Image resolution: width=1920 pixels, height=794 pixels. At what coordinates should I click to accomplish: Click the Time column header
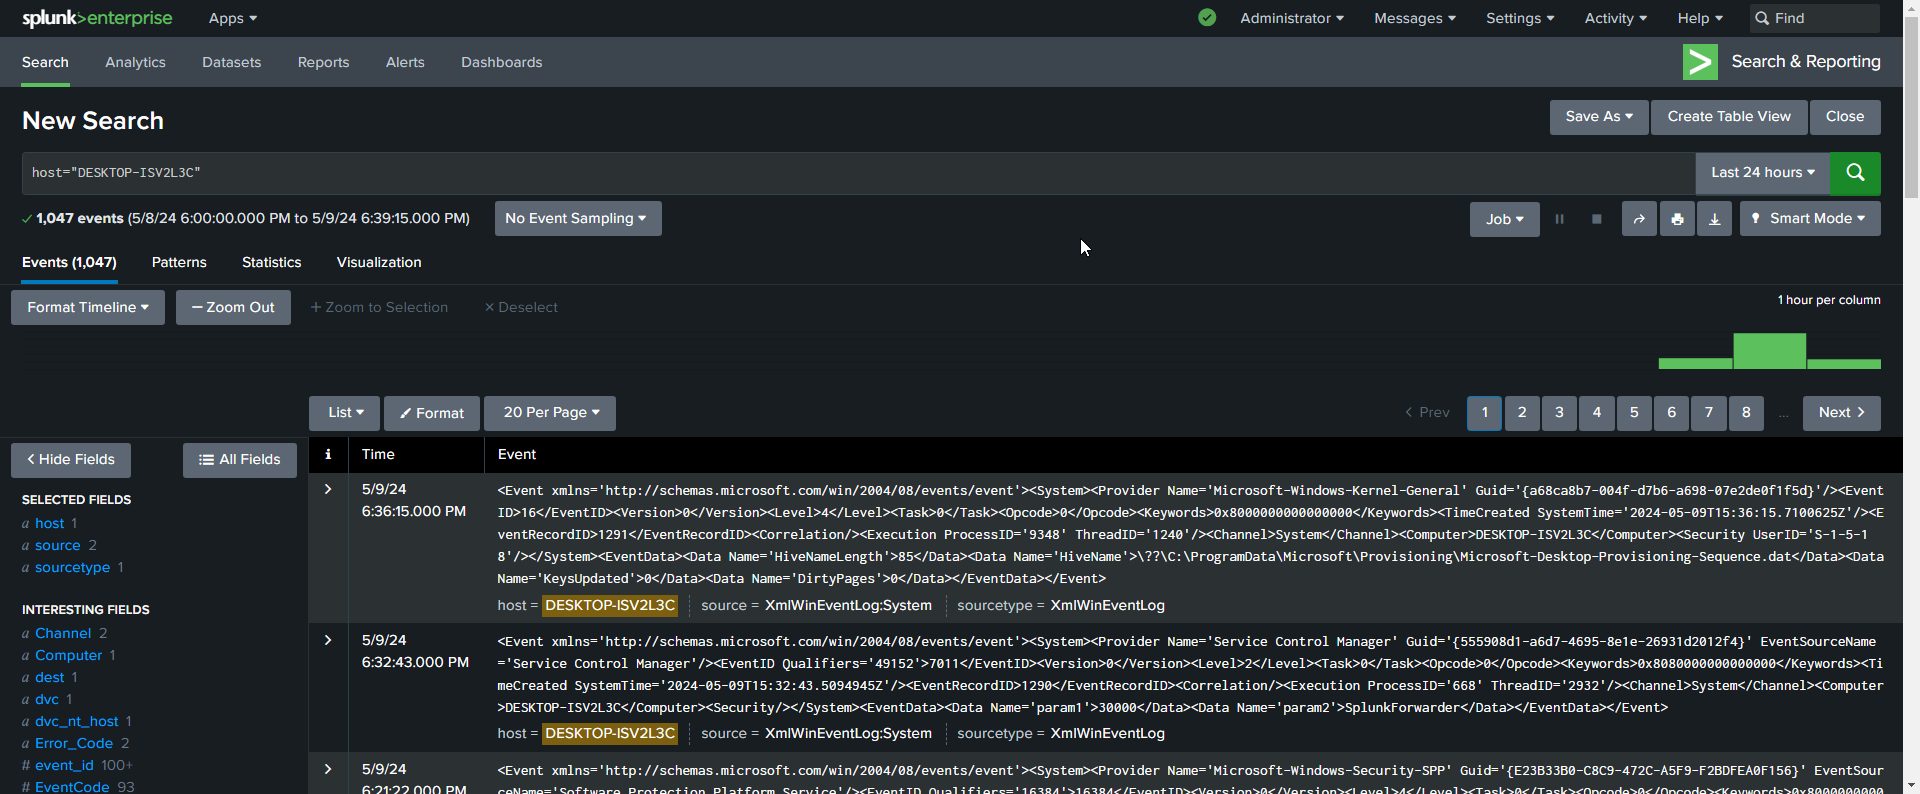[378, 454]
